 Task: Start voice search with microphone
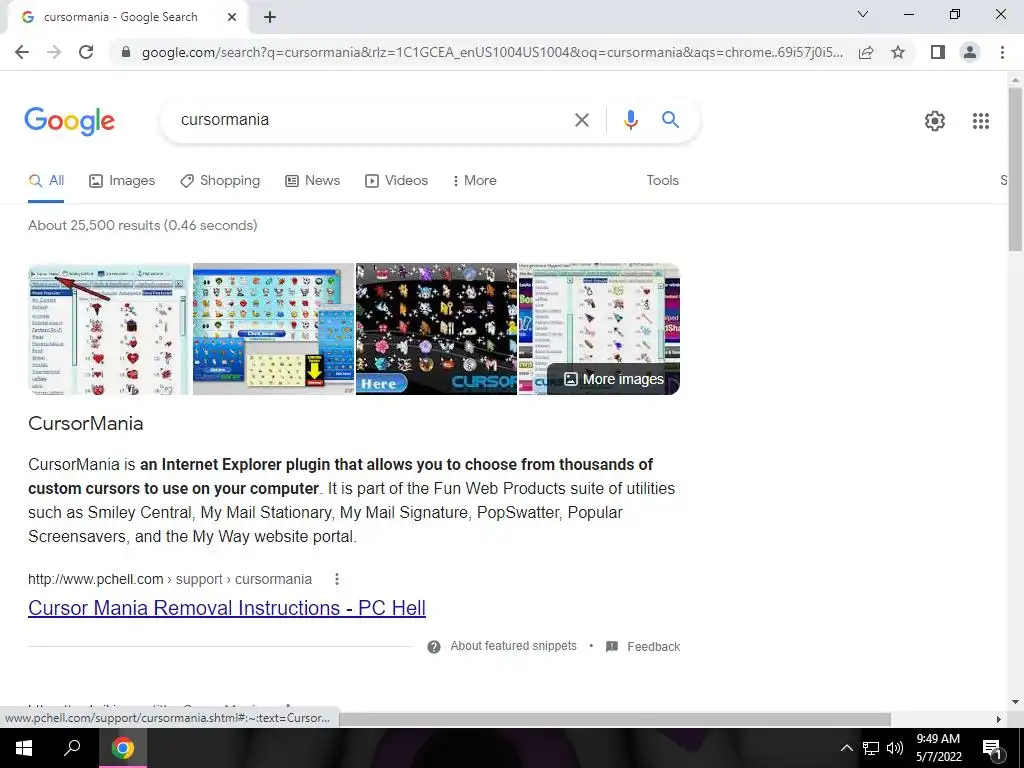[x=630, y=120]
